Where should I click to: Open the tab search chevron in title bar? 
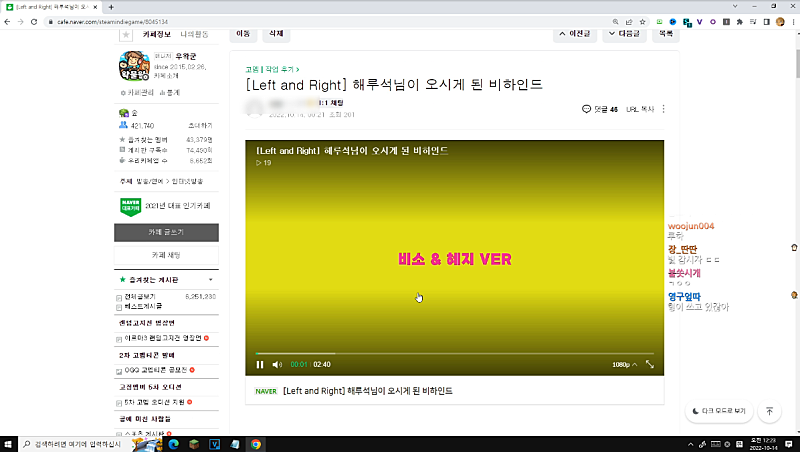(735, 6)
